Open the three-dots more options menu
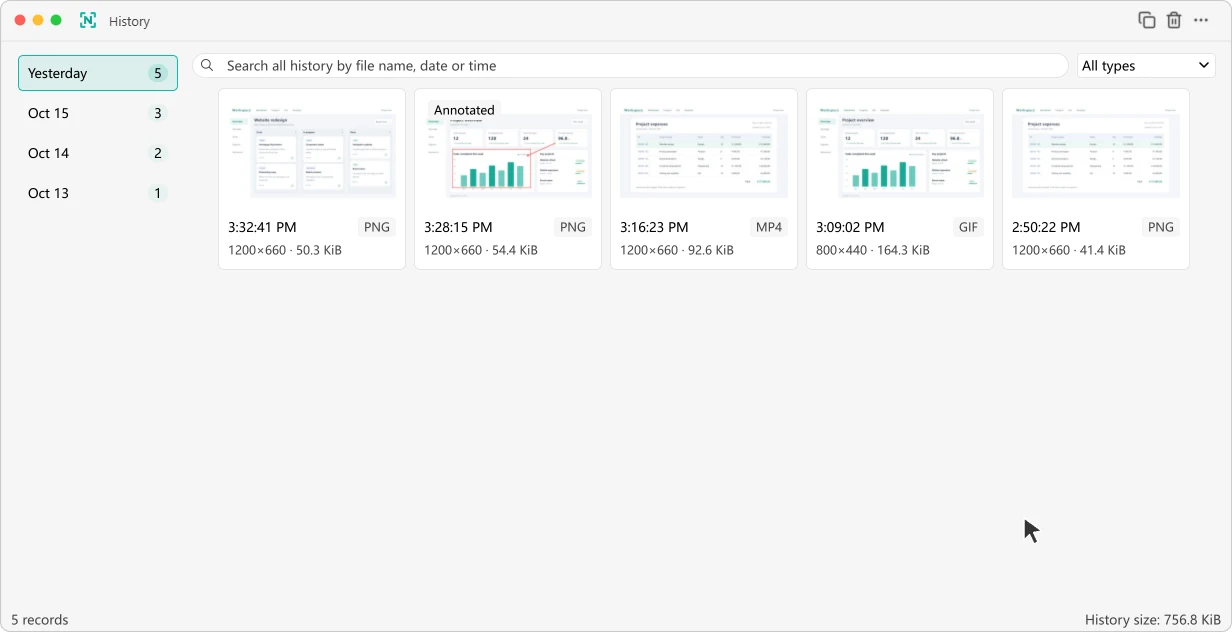This screenshot has width=1232, height=632. point(1201,20)
